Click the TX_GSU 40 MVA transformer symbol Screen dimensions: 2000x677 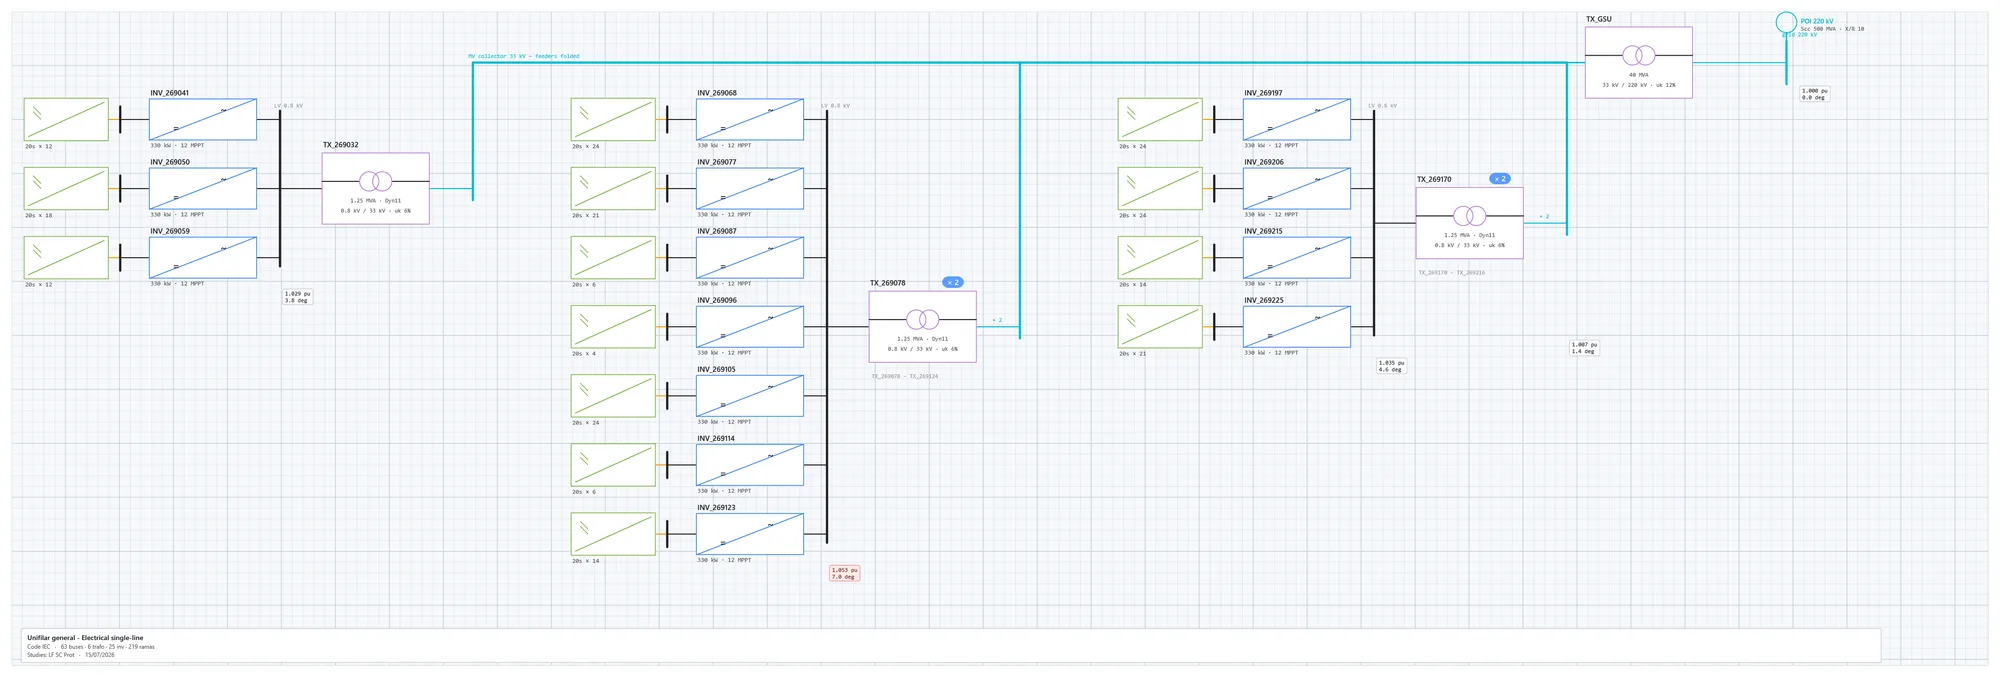point(1638,62)
